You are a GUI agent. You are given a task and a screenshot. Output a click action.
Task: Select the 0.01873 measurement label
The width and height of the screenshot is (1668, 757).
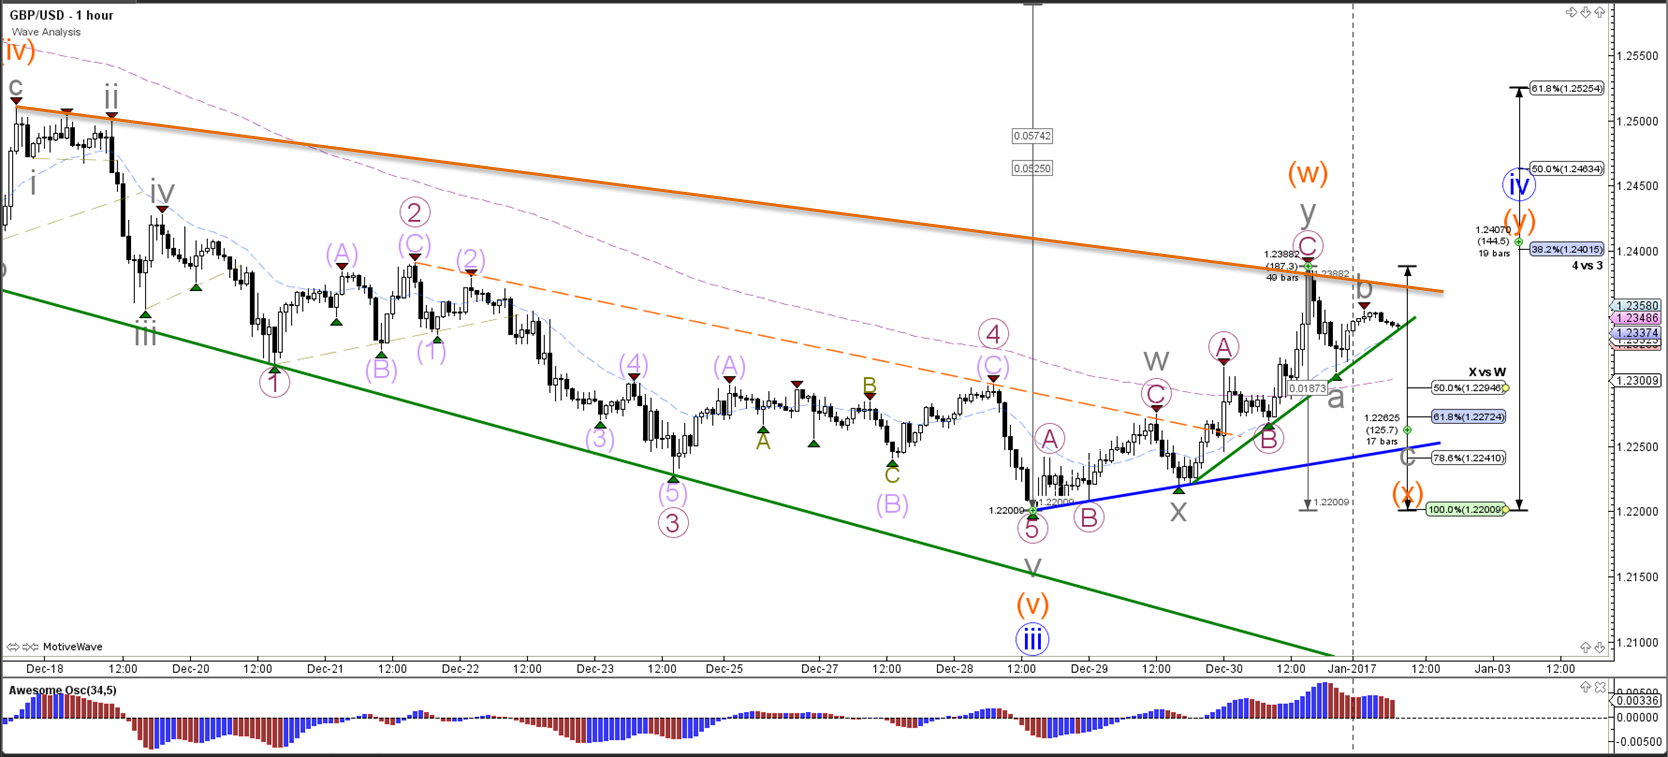click(1307, 388)
